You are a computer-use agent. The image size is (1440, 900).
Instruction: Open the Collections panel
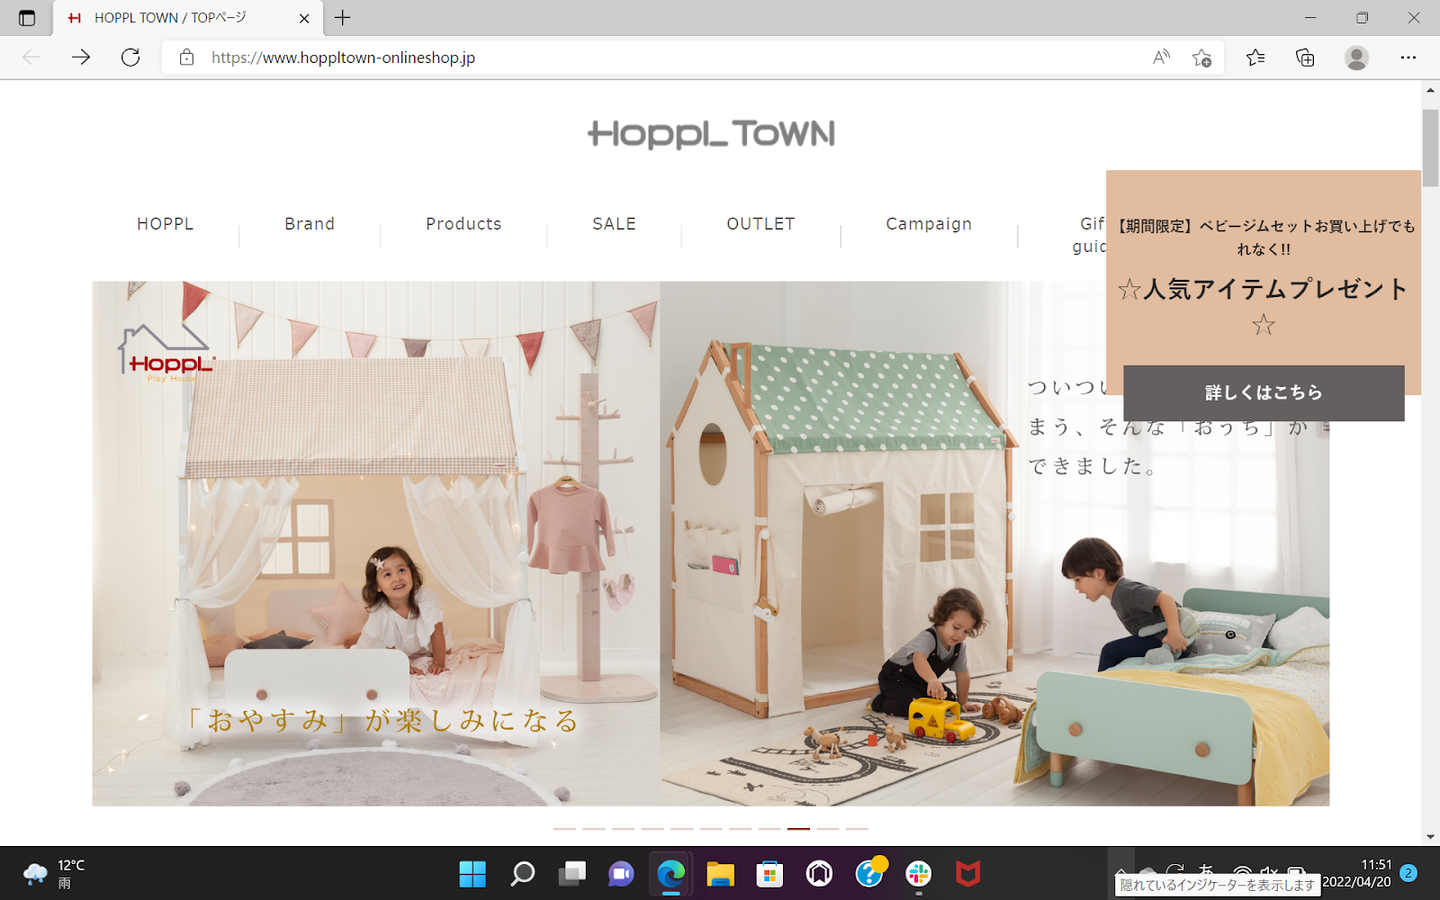pos(1305,57)
